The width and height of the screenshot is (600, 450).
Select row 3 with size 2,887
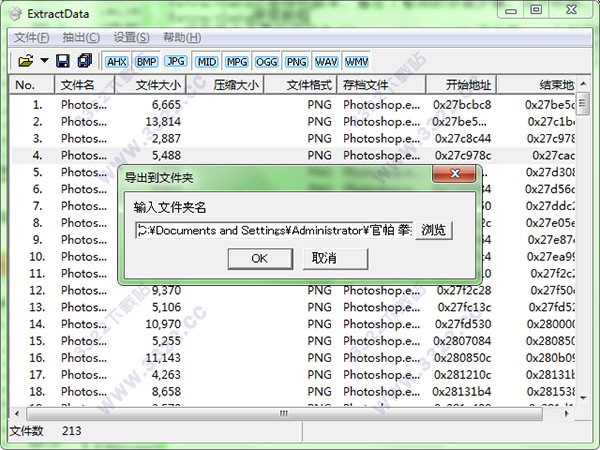pyautogui.click(x=293, y=138)
